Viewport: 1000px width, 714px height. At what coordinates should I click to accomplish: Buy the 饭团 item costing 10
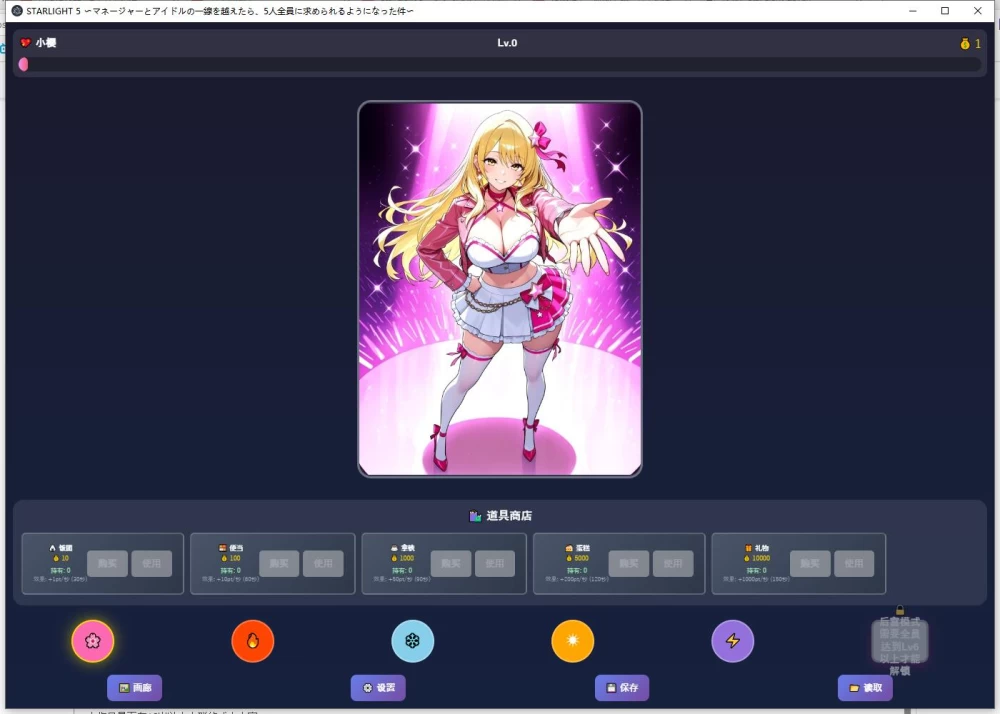coord(107,564)
